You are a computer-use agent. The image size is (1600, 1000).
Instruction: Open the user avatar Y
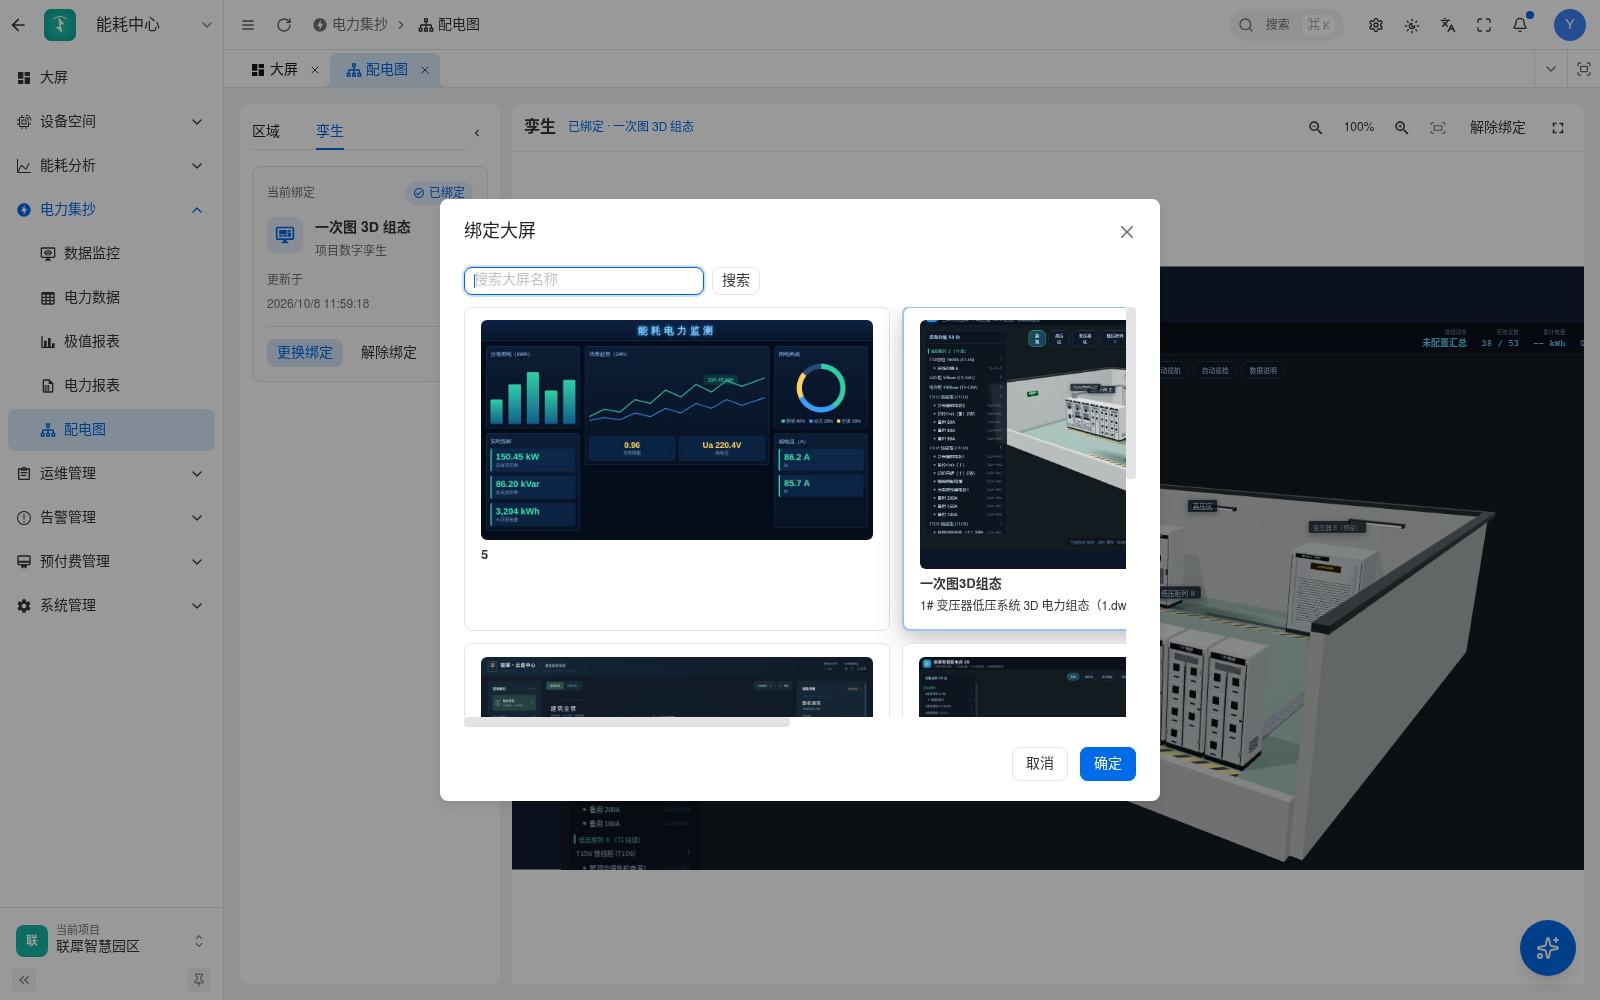click(1570, 25)
